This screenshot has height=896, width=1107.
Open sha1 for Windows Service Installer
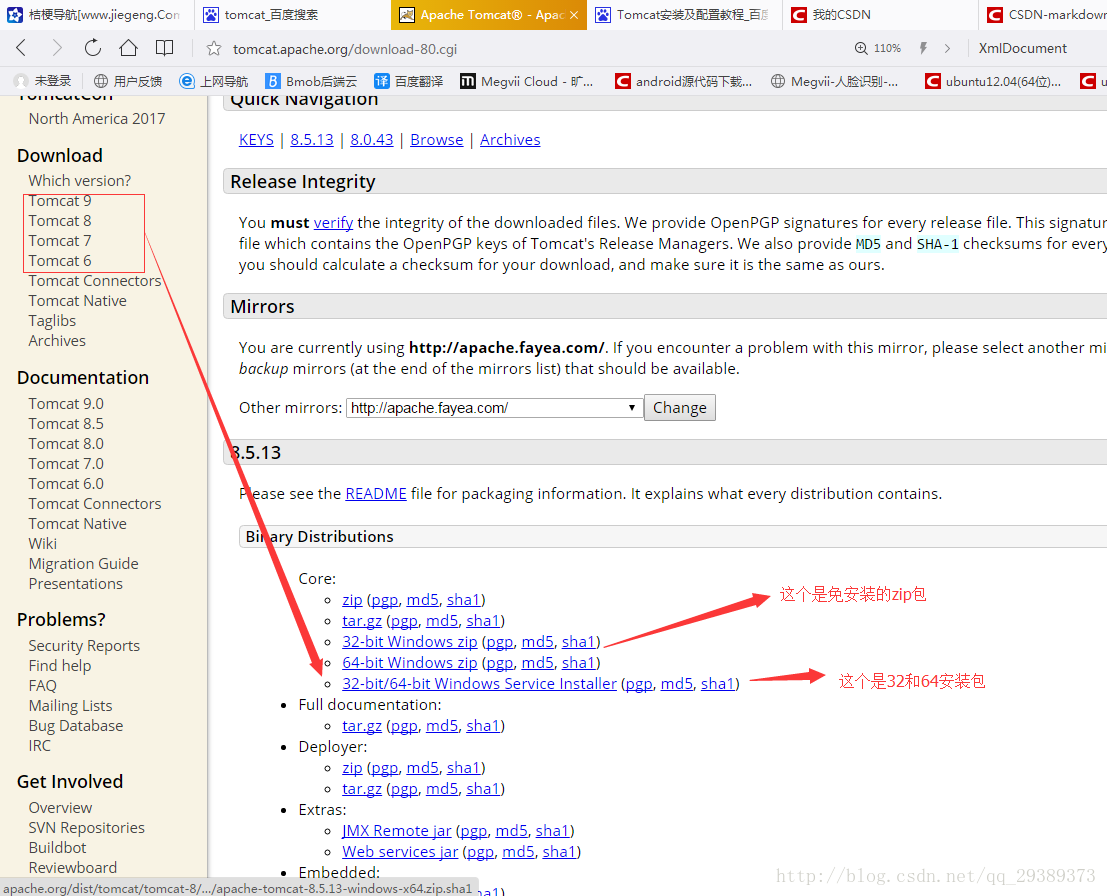[x=717, y=683]
